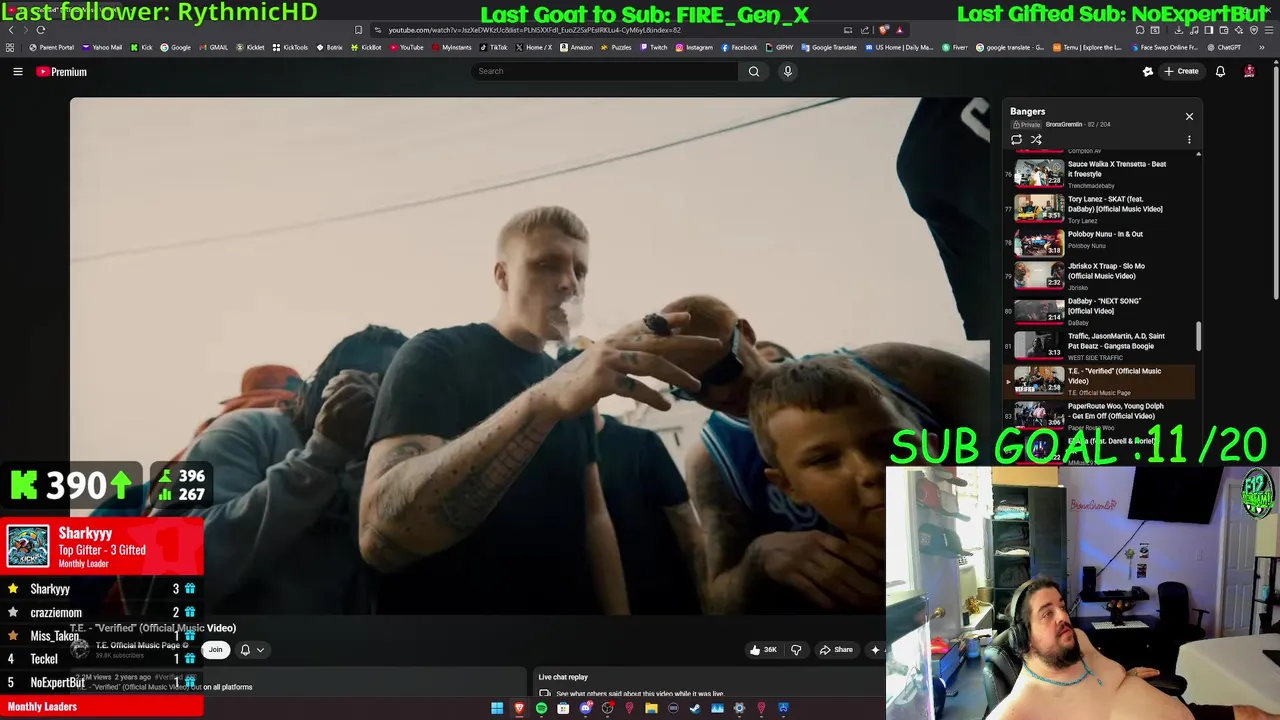Click the Private playlist privacy badge
The height and width of the screenshot is (720, 1280).
(1026, 125)
